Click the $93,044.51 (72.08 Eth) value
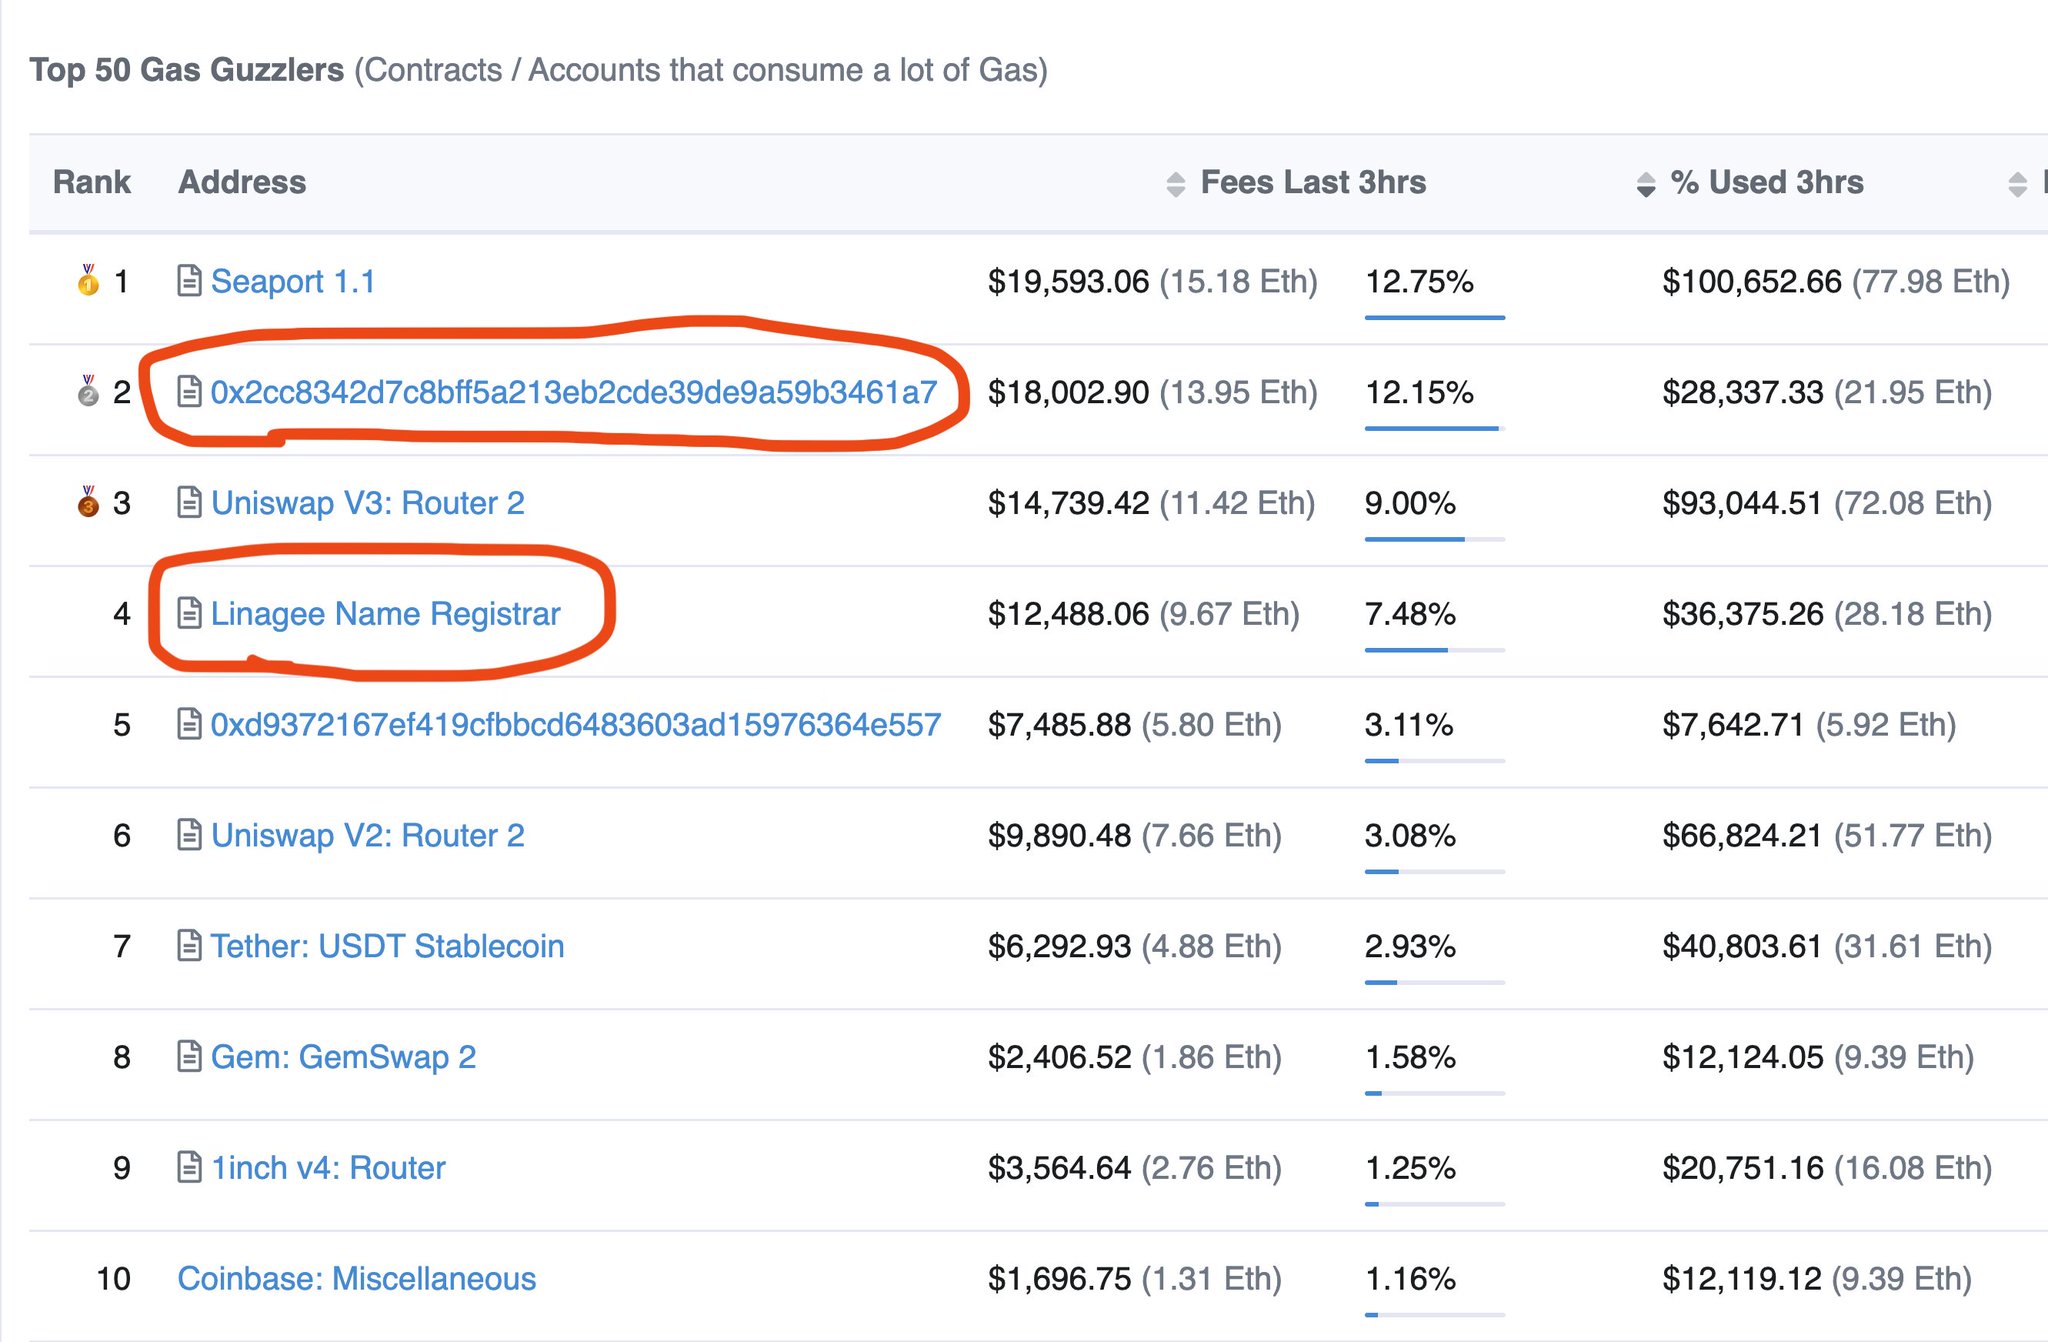 (1827, 502)
